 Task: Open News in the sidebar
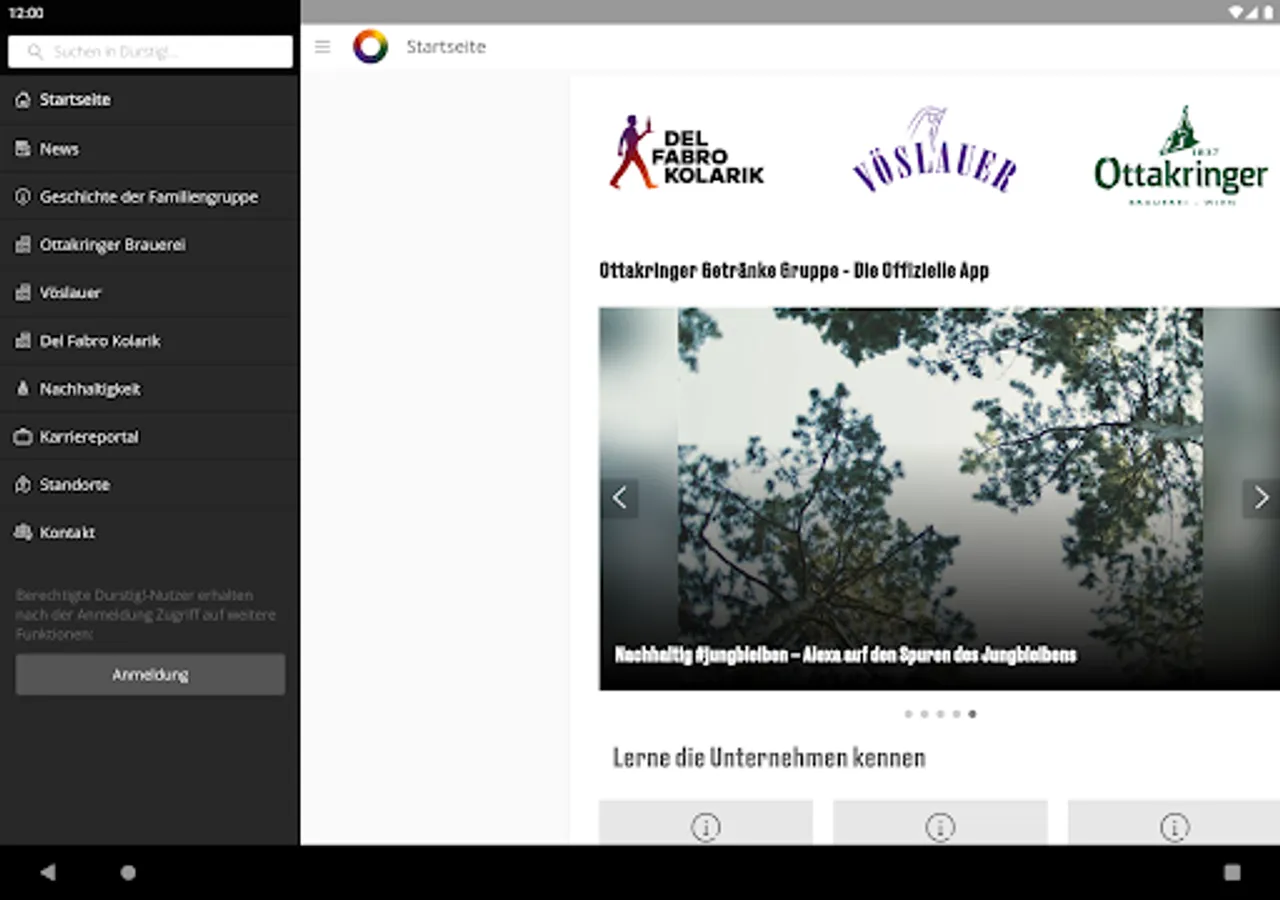150,148
